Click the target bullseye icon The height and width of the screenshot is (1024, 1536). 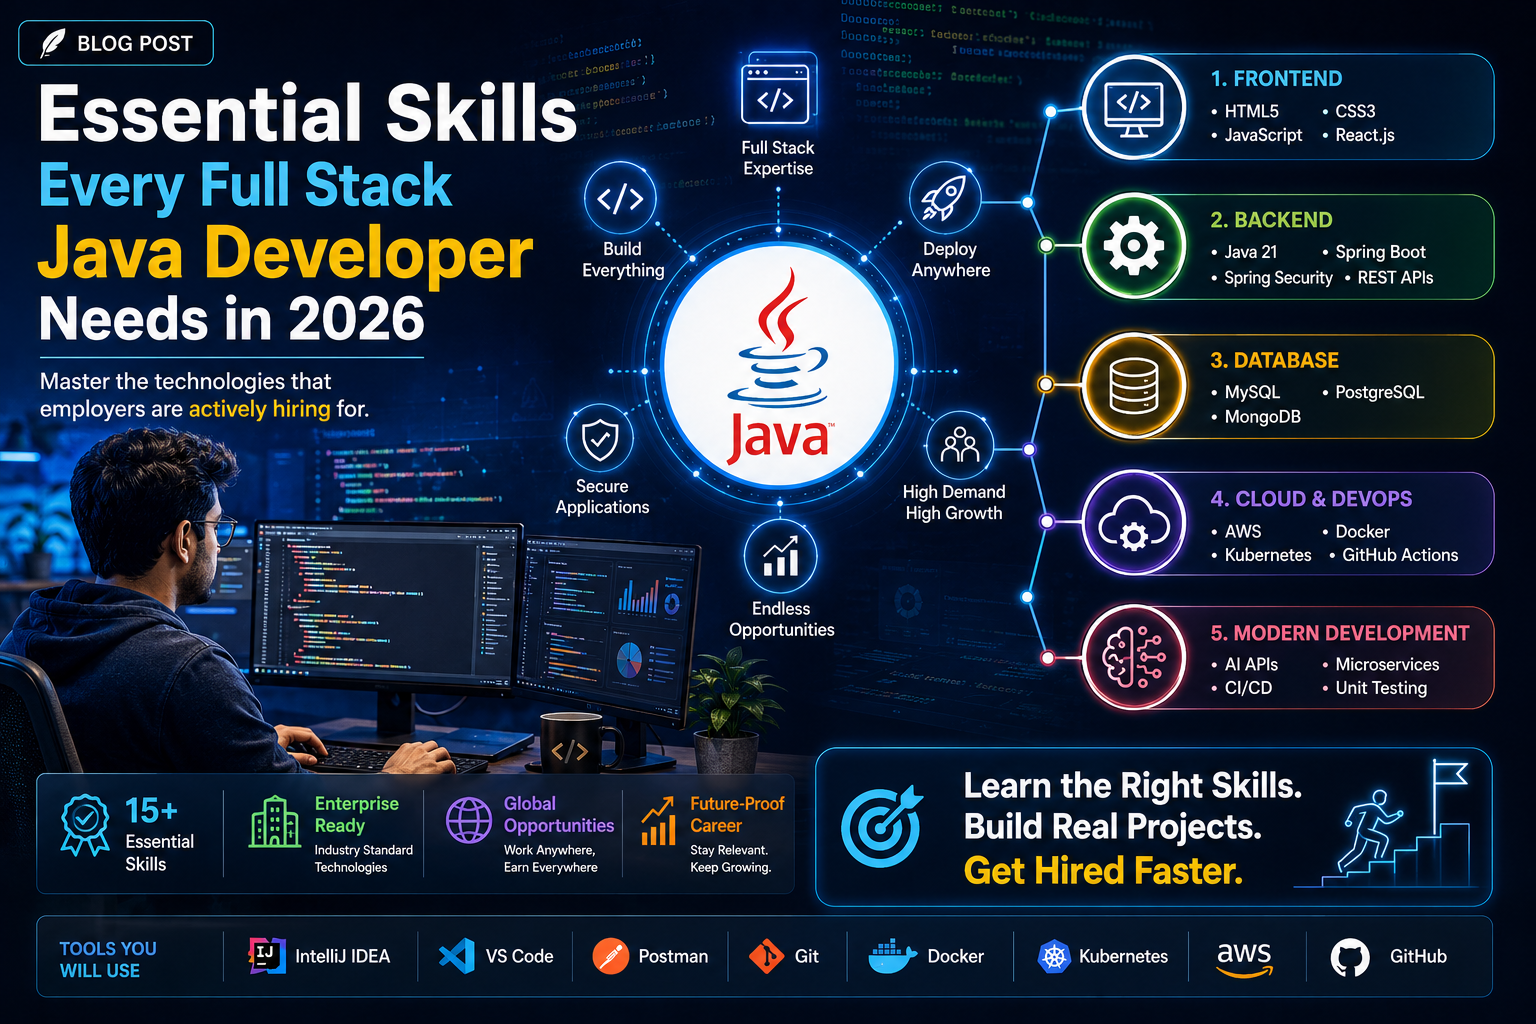pyautogui.click(x=882, y=826)
